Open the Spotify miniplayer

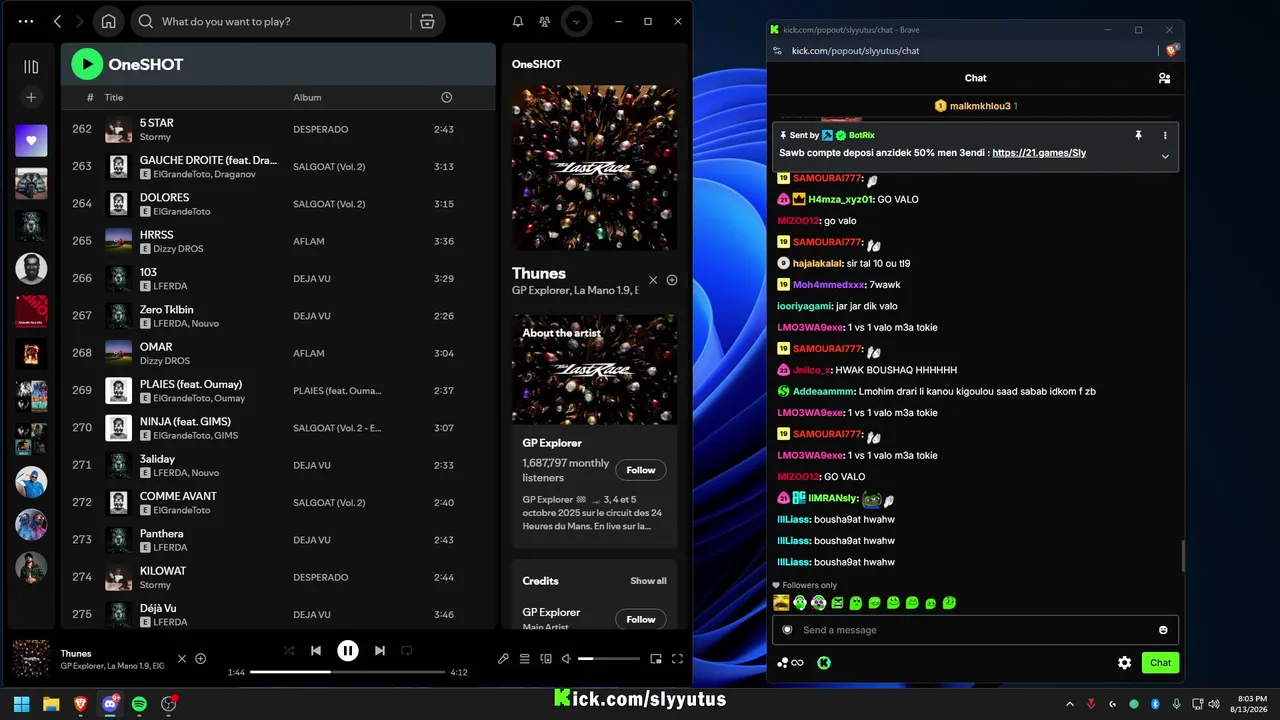656,659
